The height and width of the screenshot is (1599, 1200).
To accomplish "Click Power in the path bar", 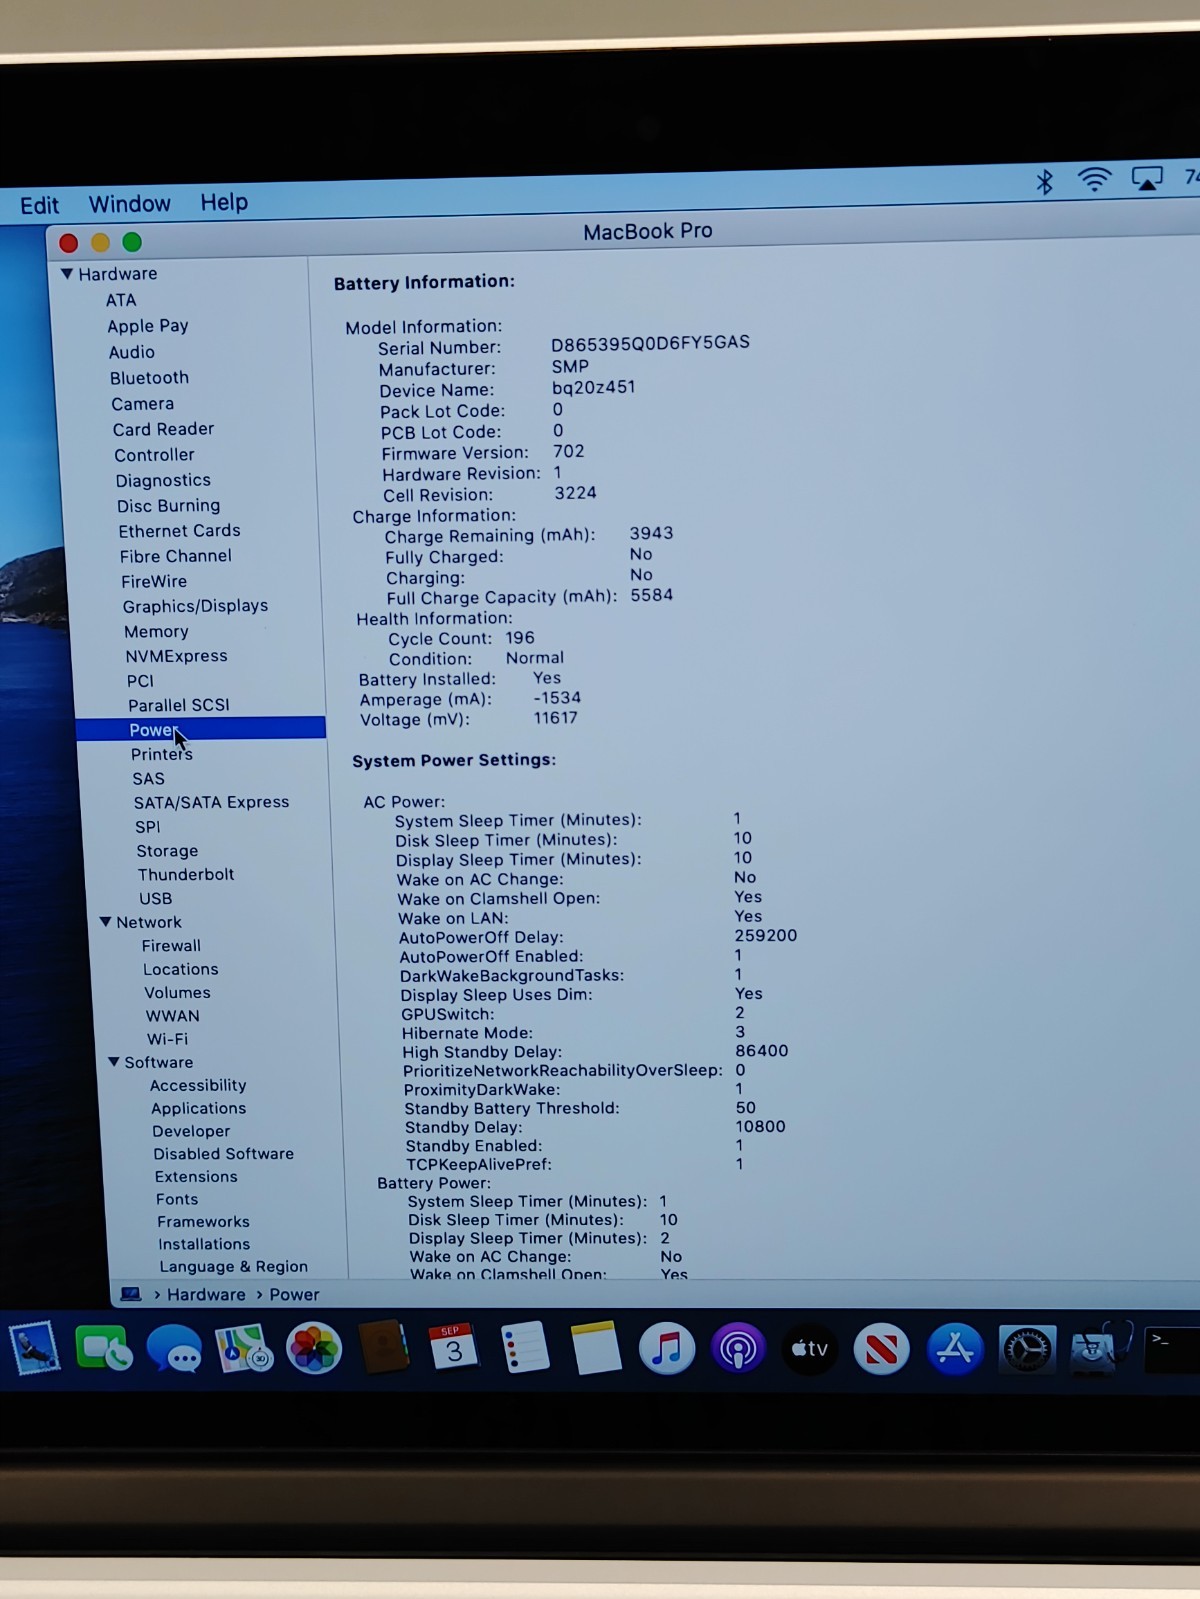I will [x=294, y=1294].
